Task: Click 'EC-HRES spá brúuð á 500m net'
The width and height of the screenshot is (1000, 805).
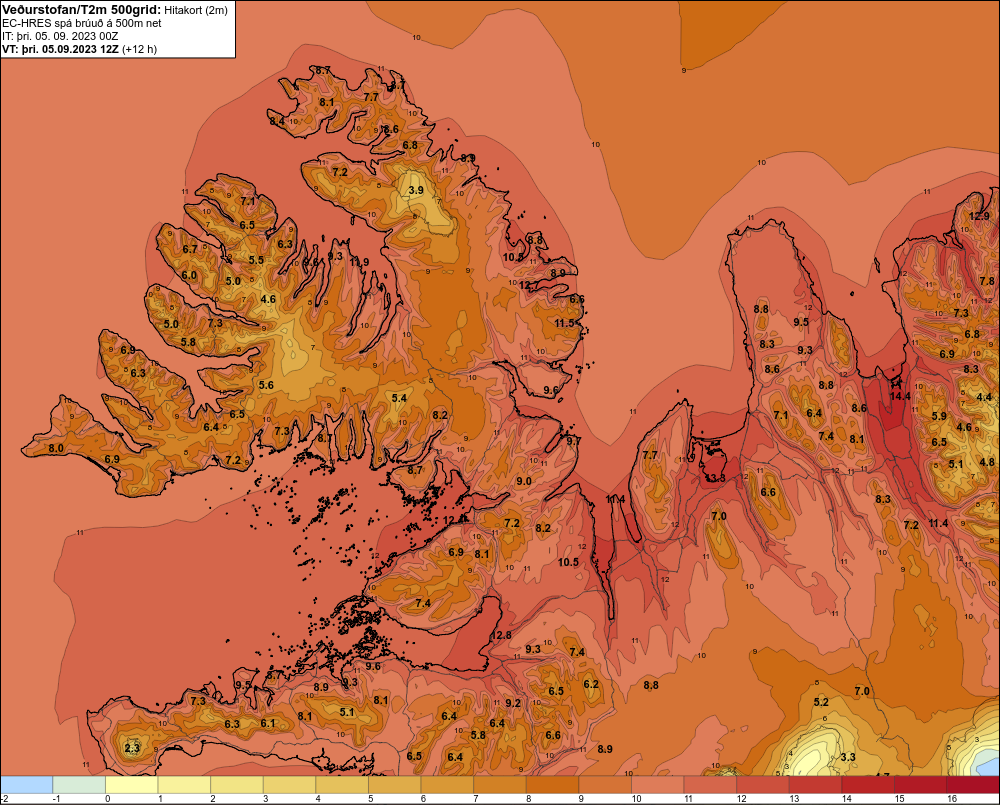Action: coord(82,23)
